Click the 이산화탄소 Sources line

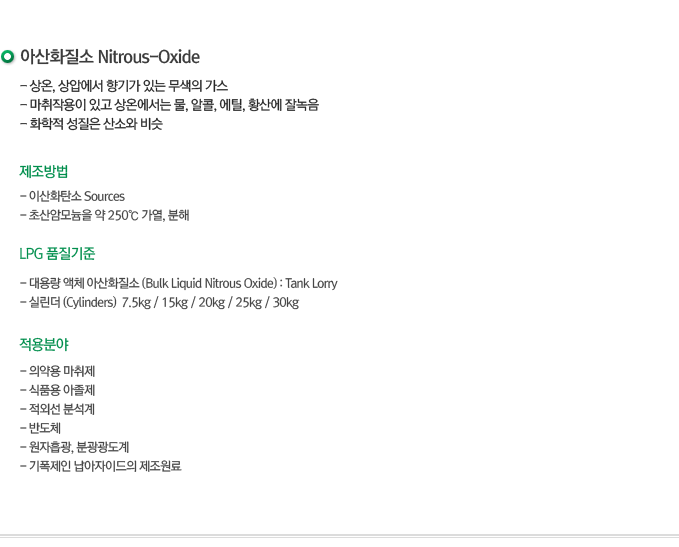(72, 196)
